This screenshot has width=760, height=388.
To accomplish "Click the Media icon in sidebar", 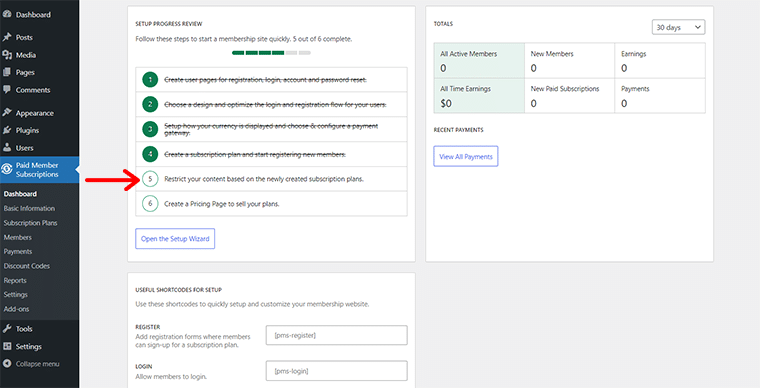I will pyautogui.click(x=7, y=55).
